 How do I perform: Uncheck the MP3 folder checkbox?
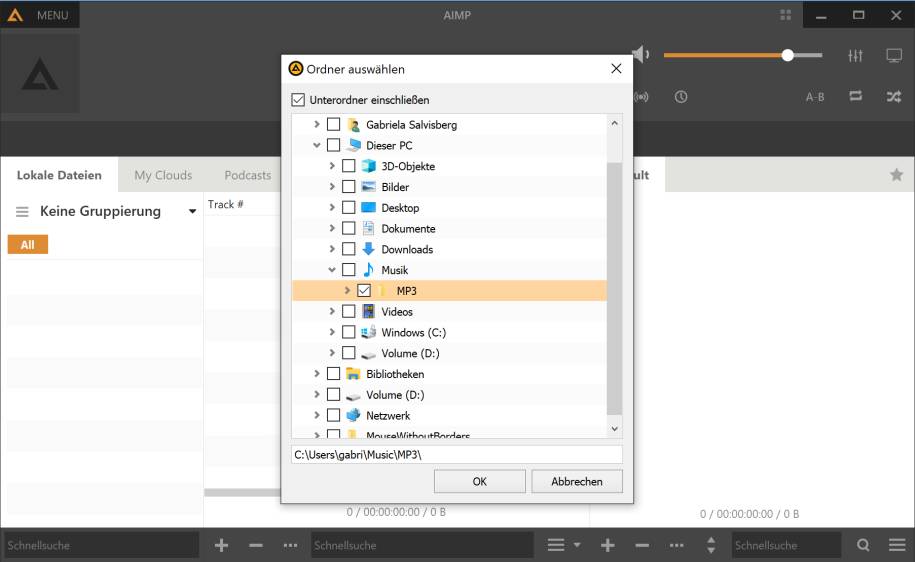(x=364, y=291)
